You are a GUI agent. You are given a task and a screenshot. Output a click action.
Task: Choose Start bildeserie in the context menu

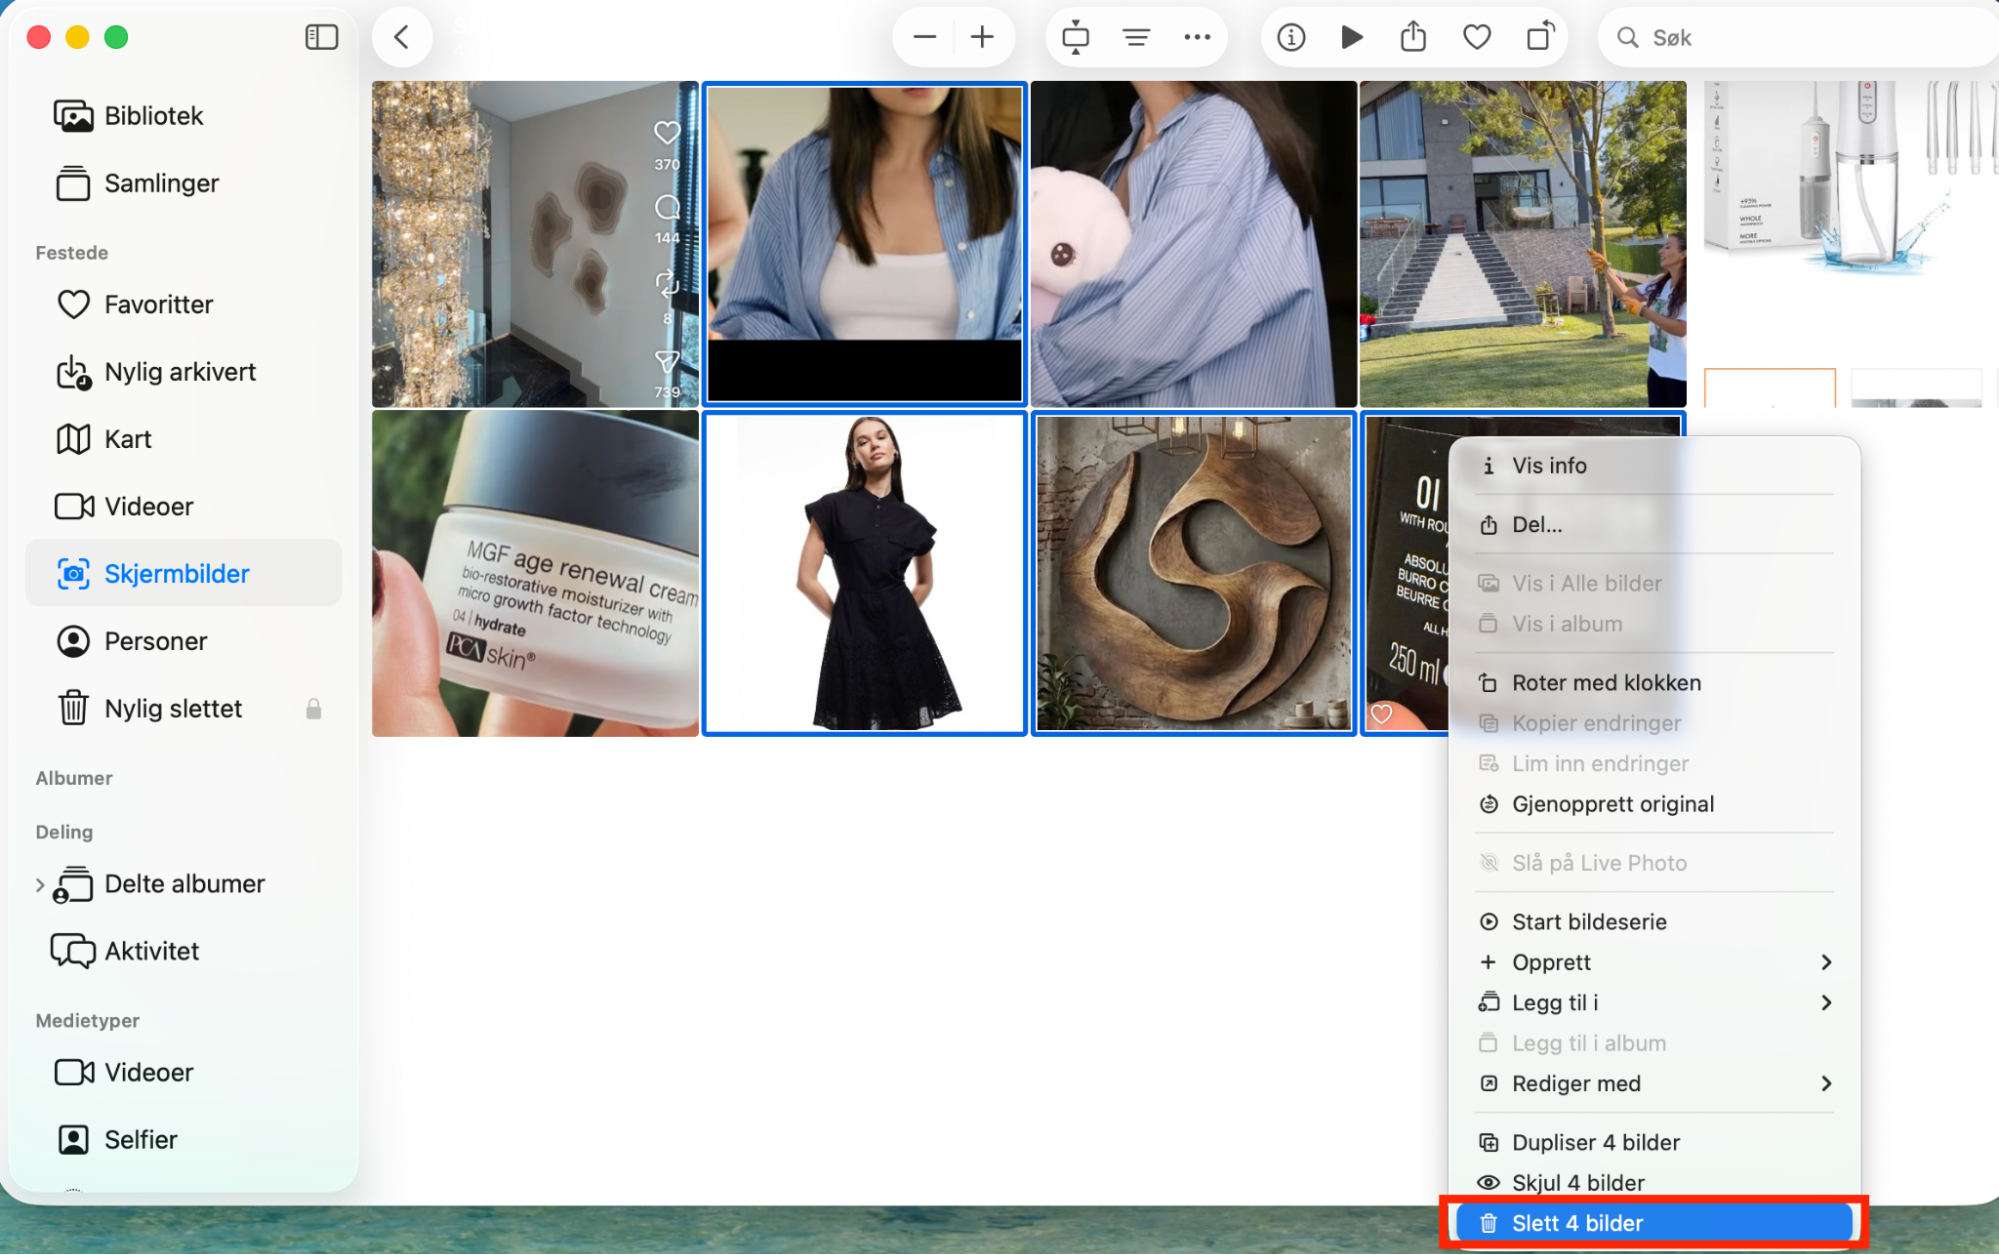coord(1654,922)
